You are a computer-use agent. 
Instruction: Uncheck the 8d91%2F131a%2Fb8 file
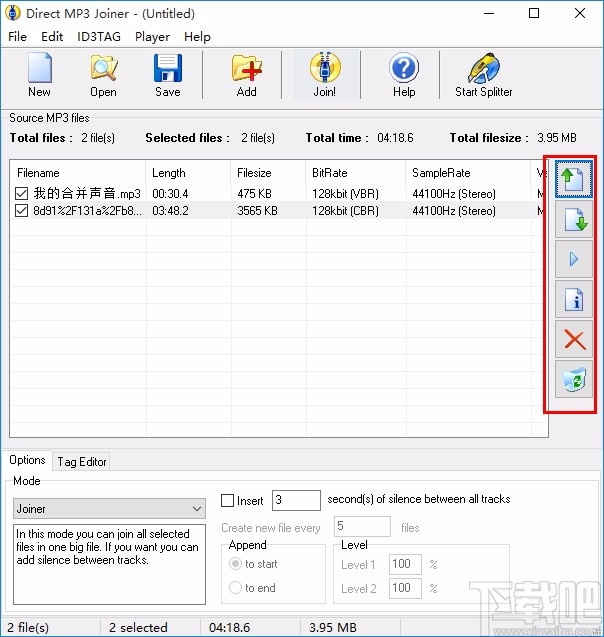pos(22,210)
